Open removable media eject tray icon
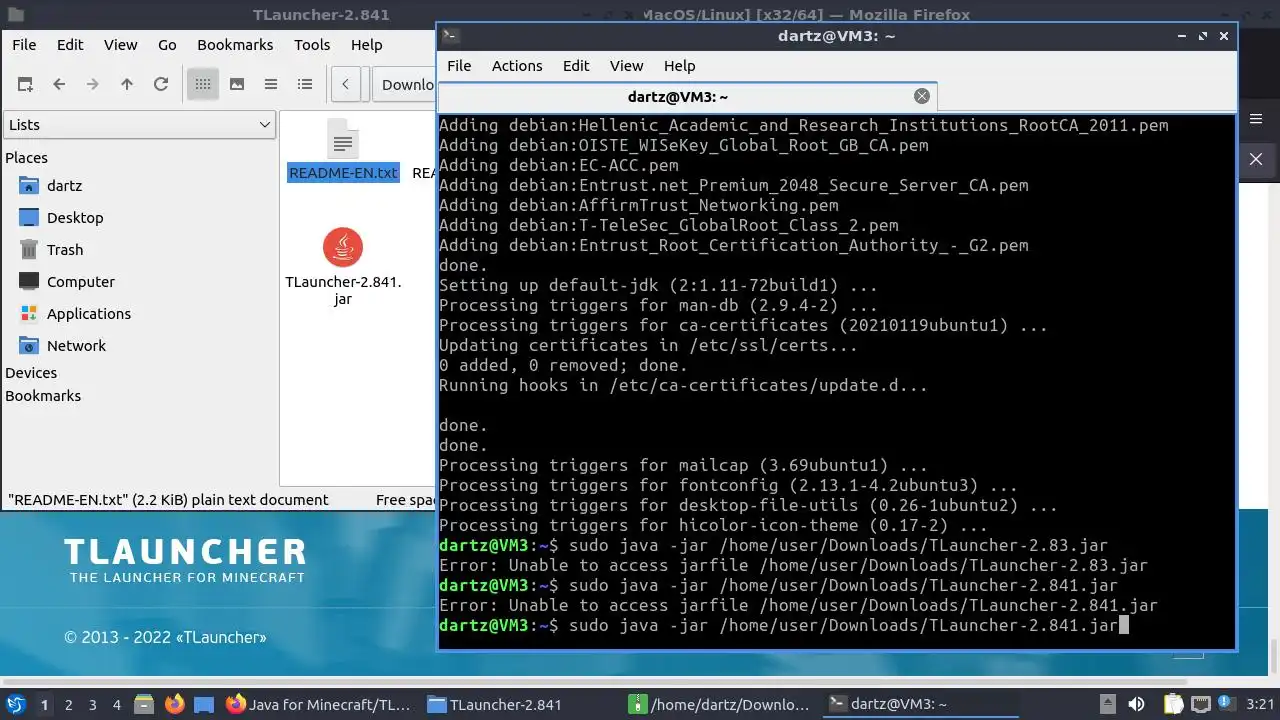The image size is (1280, 720). 1107,704
